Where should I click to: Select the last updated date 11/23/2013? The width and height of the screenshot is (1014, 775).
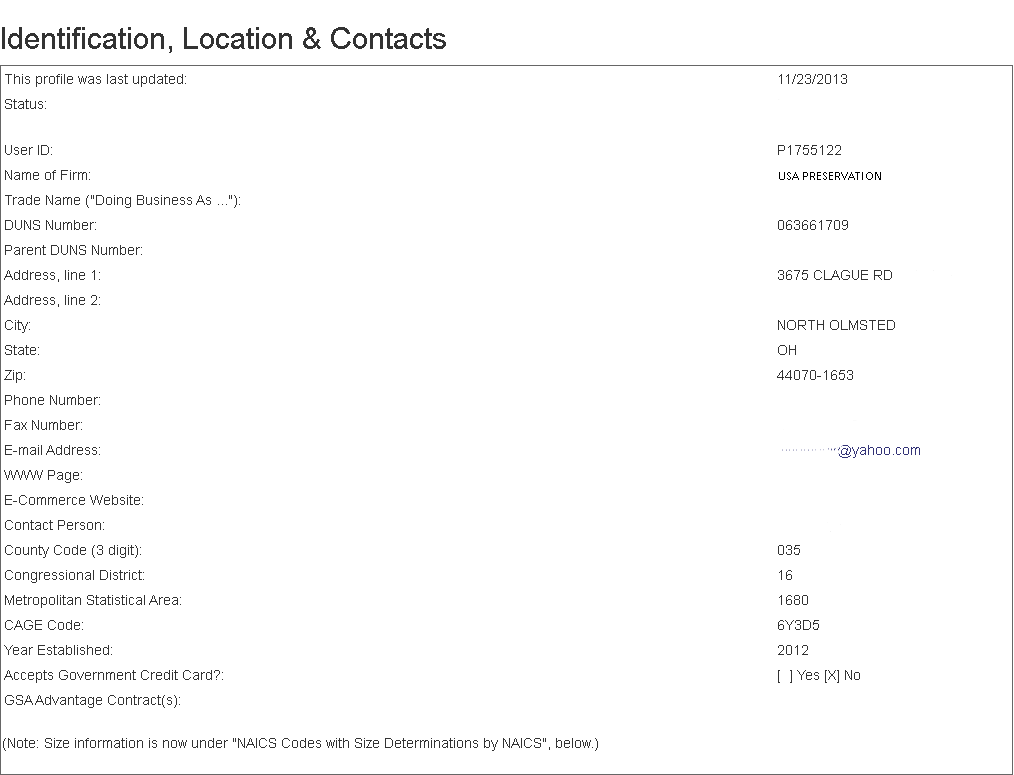812,79
